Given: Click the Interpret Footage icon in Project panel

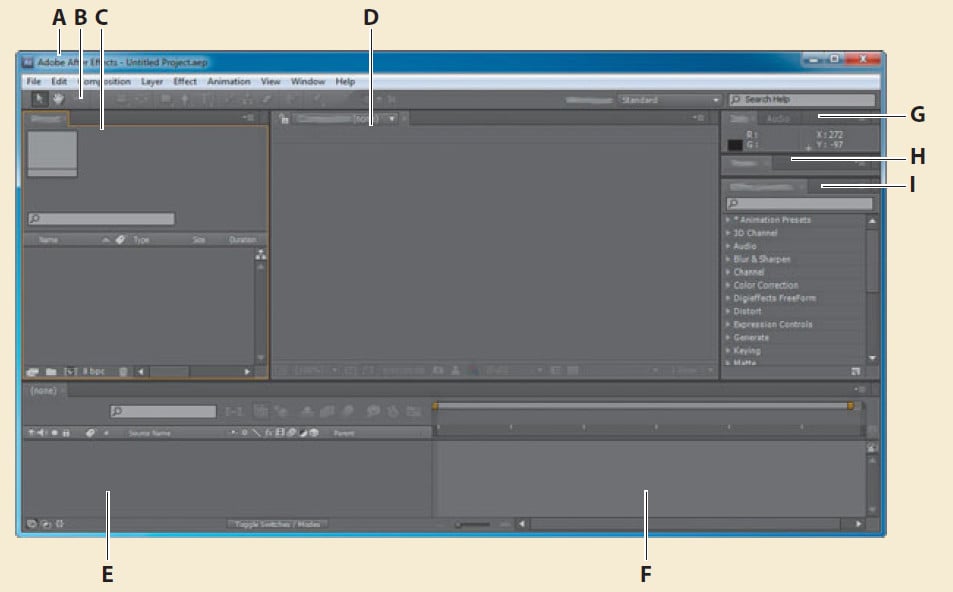Looking at the screenshot, I should (x=32, y=371).
